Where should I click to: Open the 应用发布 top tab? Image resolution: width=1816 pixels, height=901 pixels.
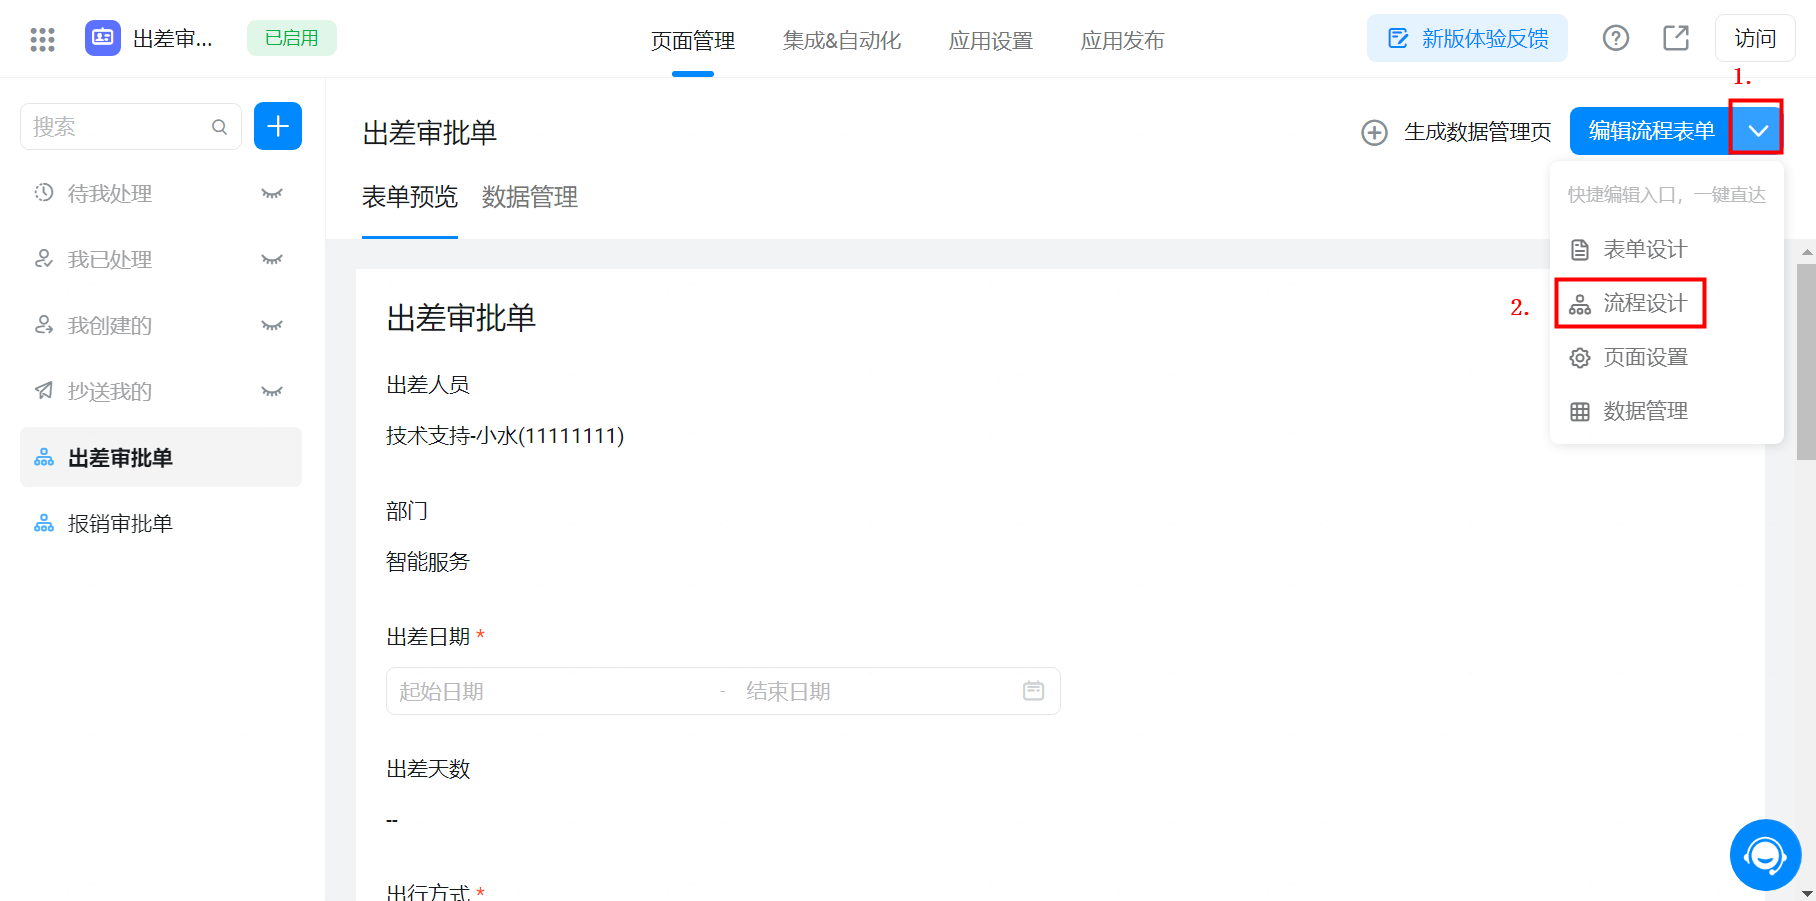(x=1123, y=41)
